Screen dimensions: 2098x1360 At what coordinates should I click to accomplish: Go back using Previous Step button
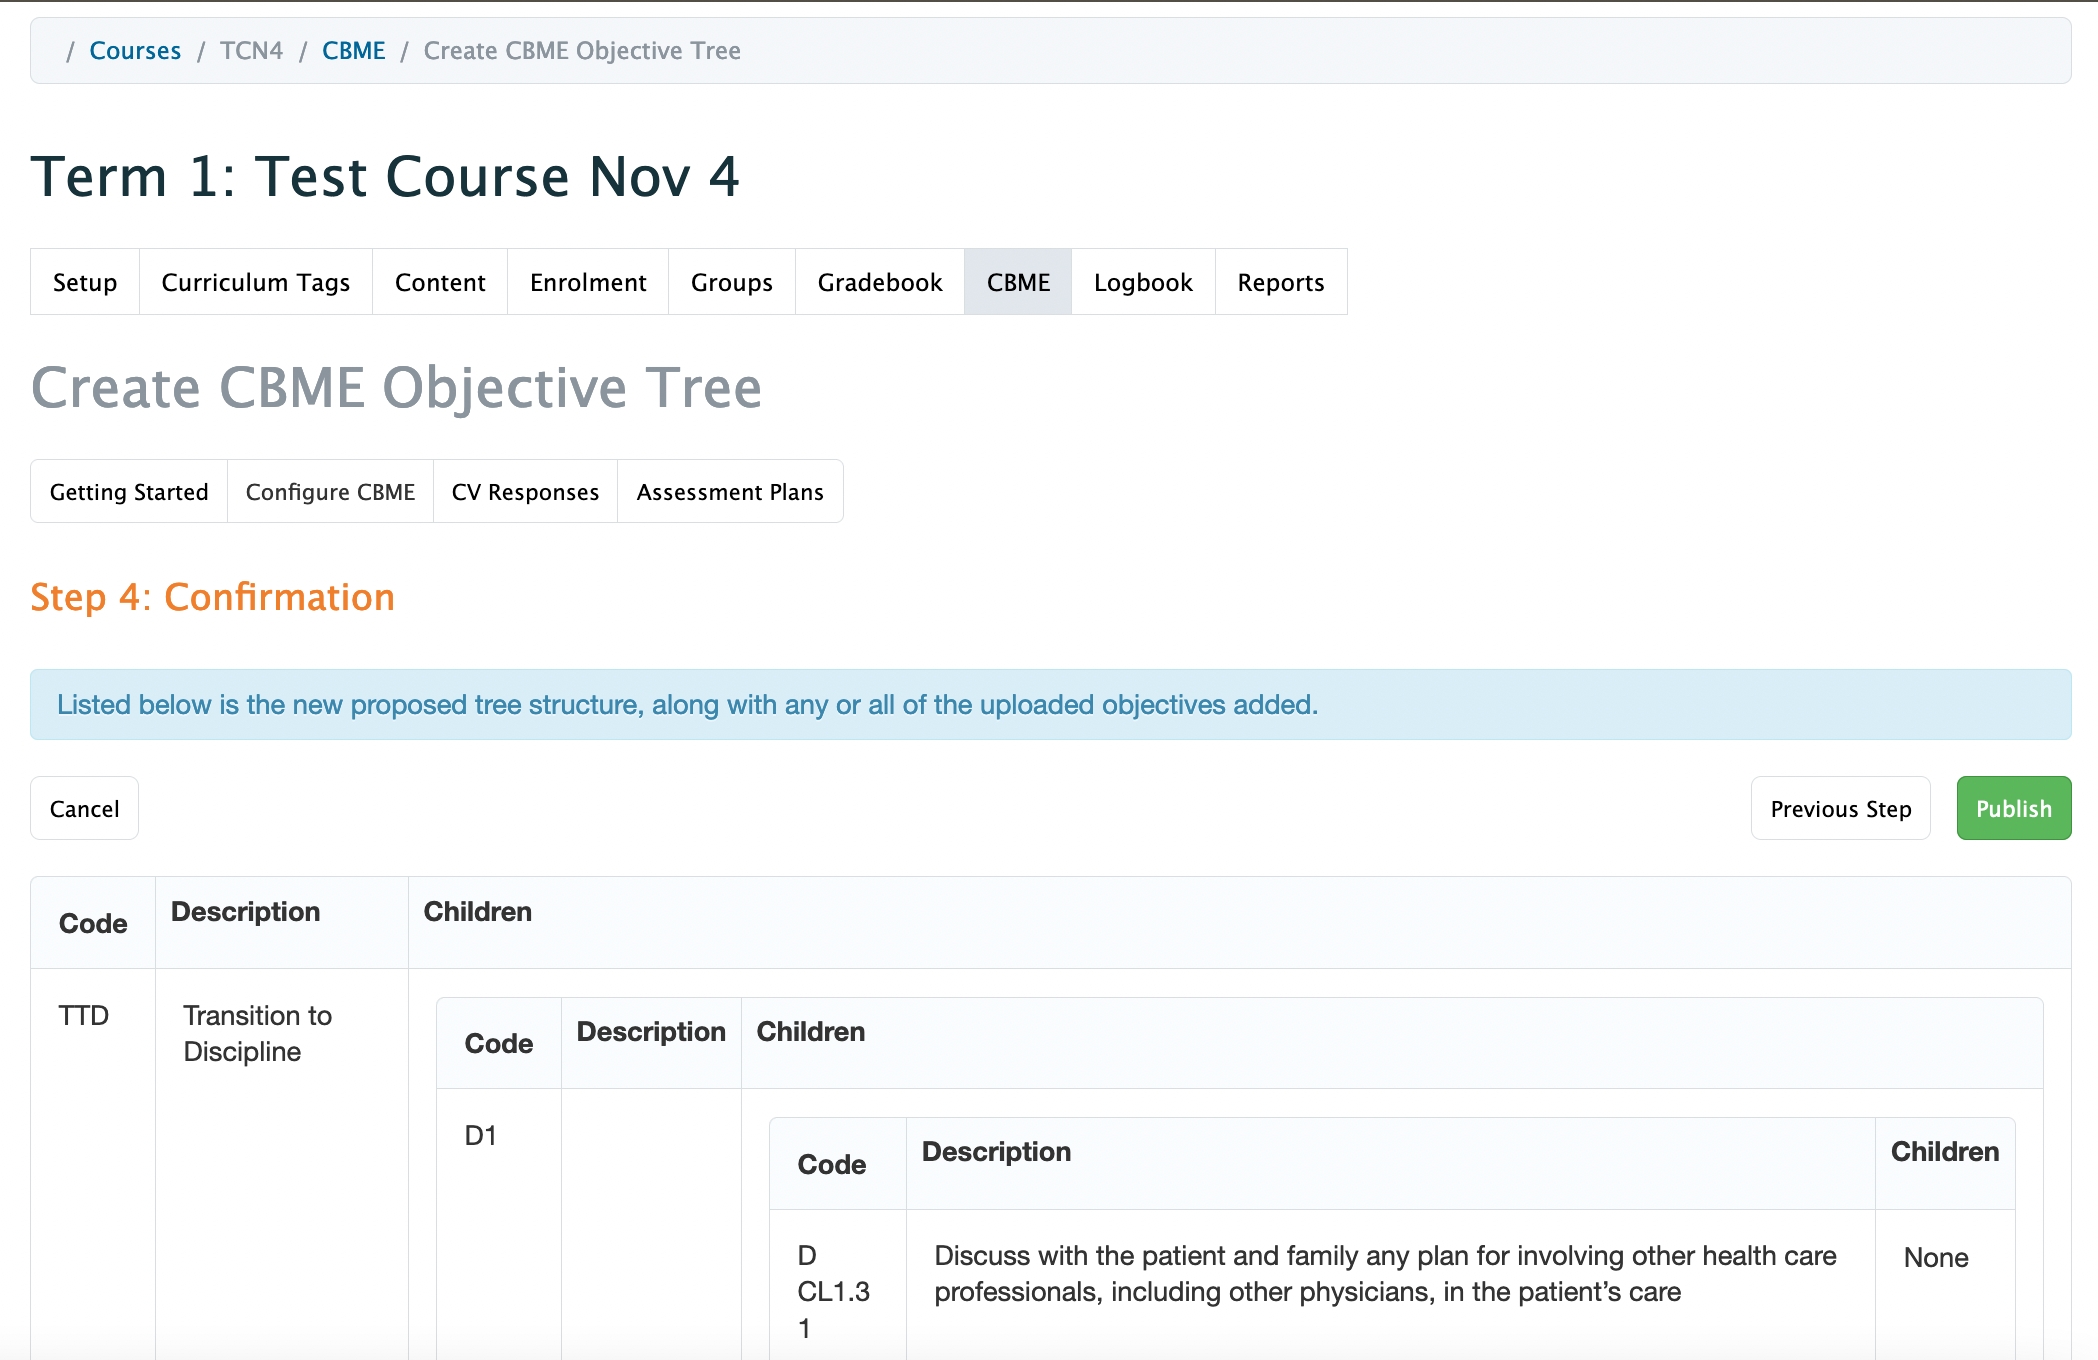1840,808
